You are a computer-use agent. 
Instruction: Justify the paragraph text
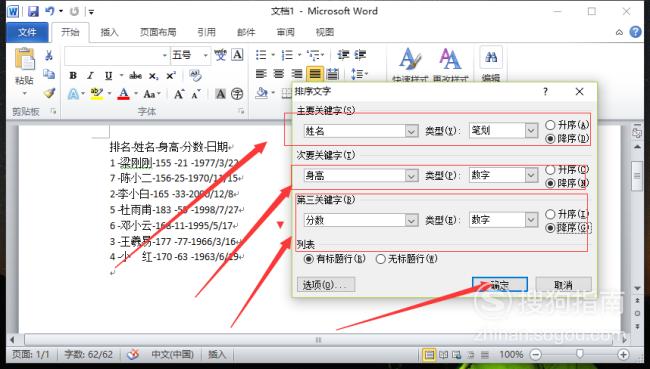click(x=315, y=74)
